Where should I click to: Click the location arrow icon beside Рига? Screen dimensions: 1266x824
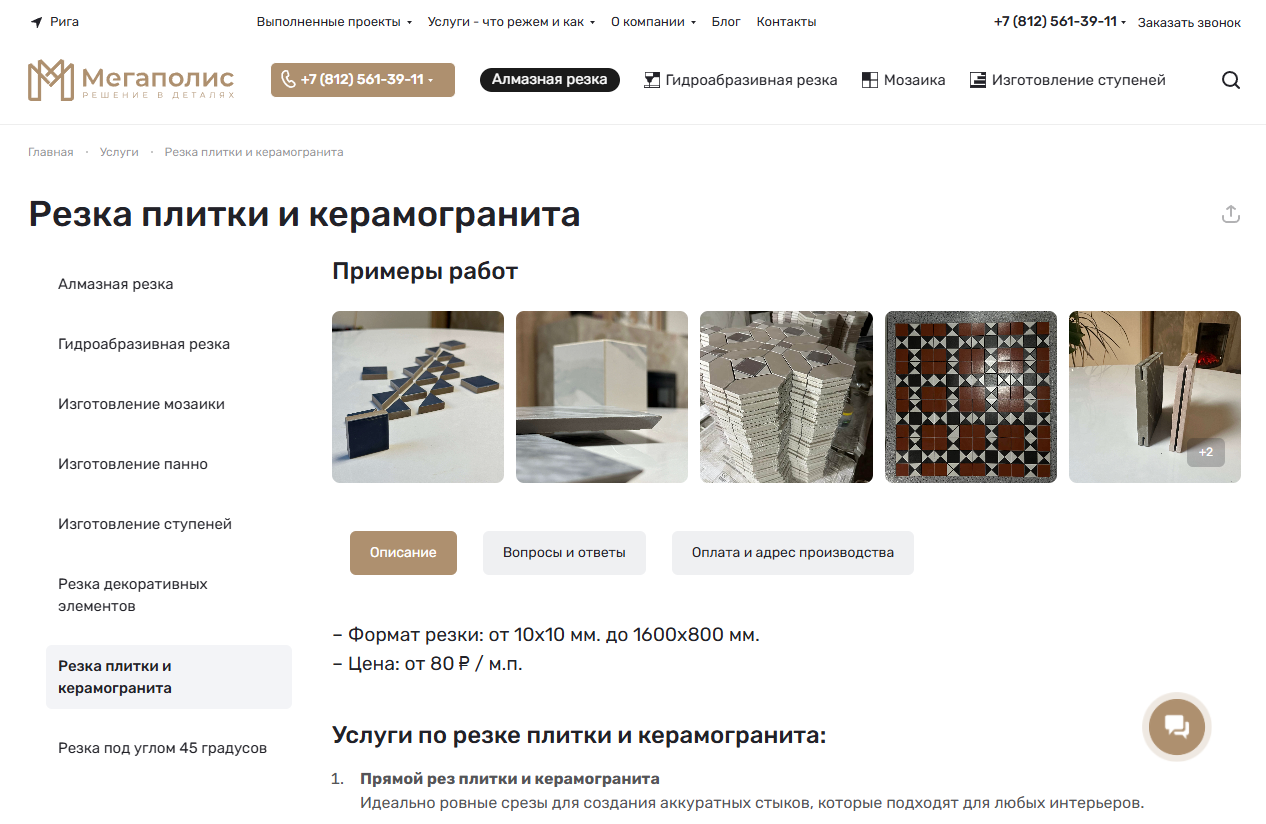(x=36, y=22)
